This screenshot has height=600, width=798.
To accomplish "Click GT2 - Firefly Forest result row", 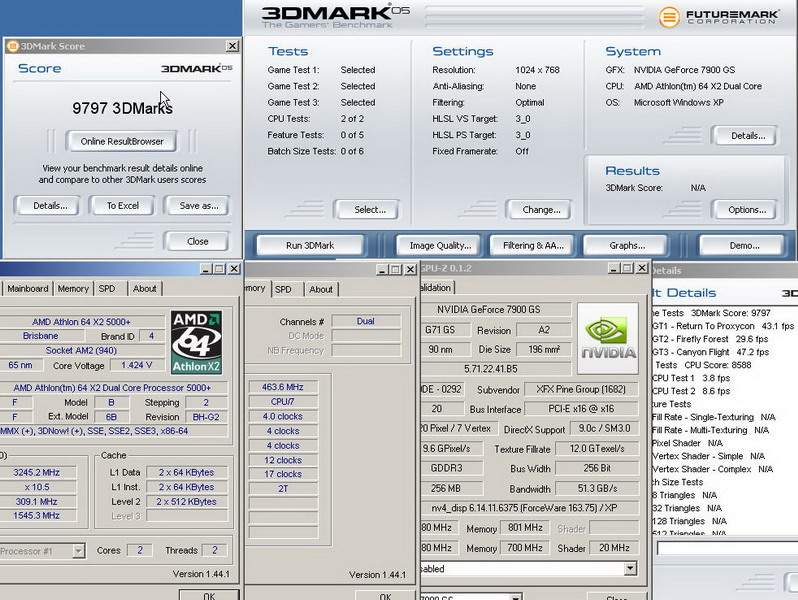I will click(710, 339).
